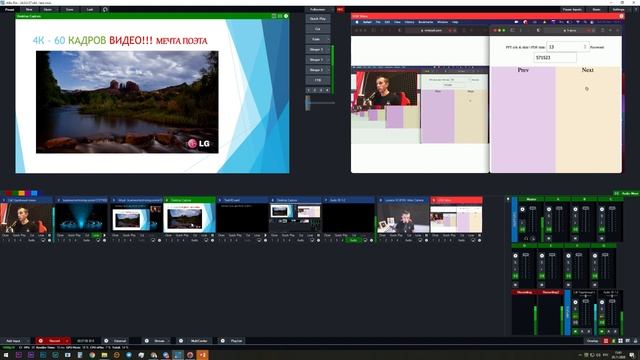The width and height of the screenshot is (640, 360).
Task: Click the bus A volume fader
Action: pos(559,209)
